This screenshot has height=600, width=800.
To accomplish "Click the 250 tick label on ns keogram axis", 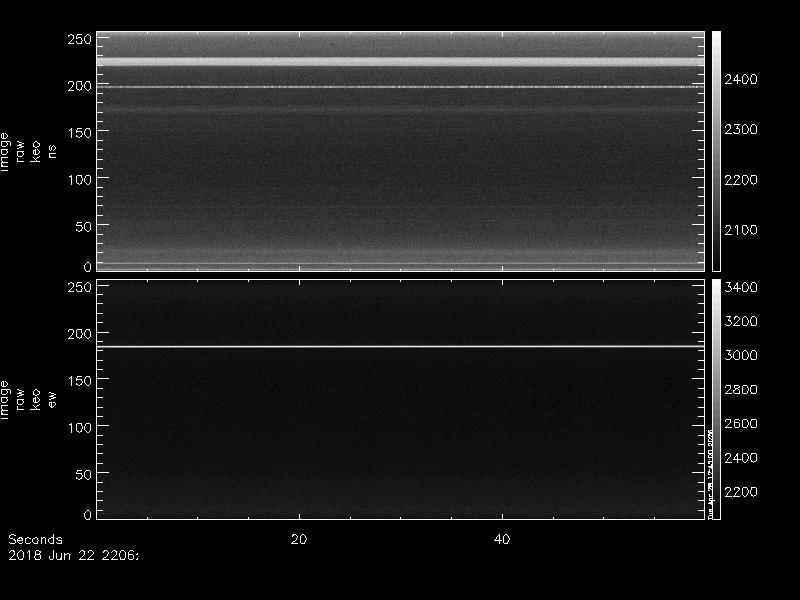I will [x=80, y=39].
